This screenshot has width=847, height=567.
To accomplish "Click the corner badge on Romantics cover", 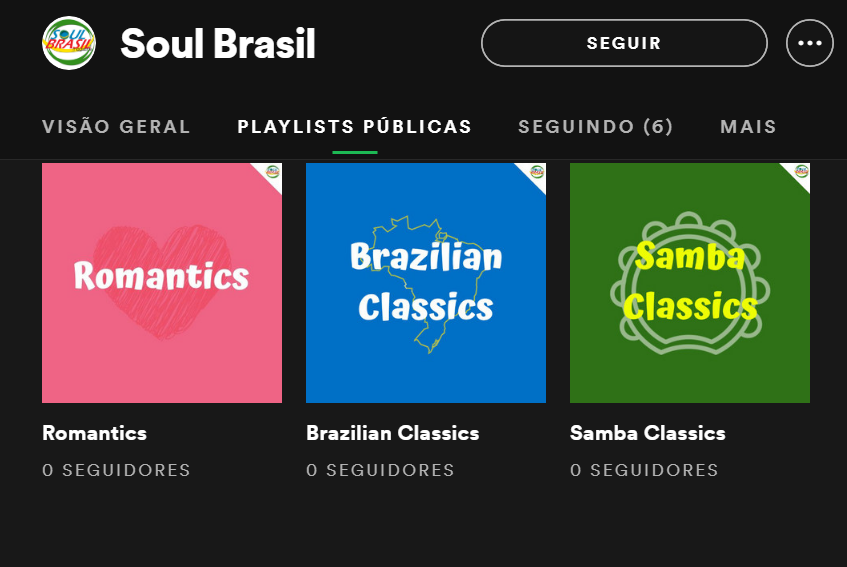I will click(272, 172).
